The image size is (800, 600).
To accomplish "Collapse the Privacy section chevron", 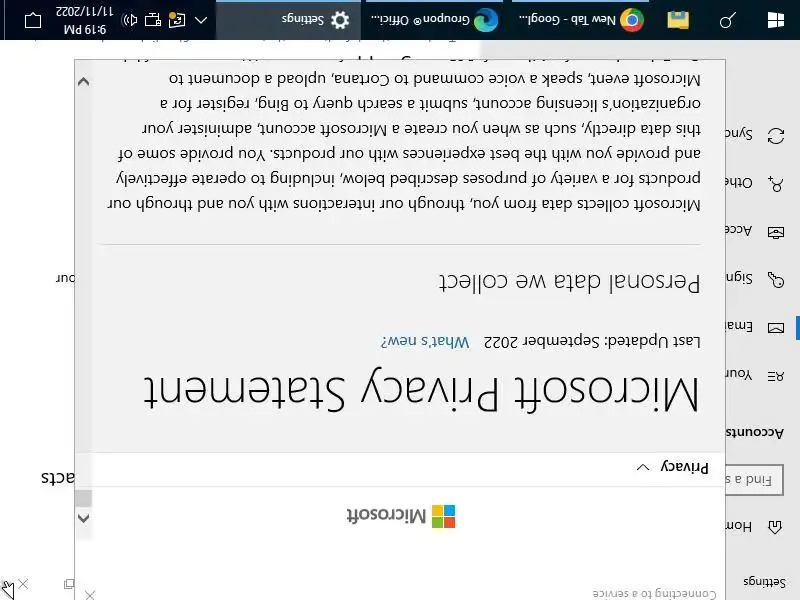I will point(643,467).
